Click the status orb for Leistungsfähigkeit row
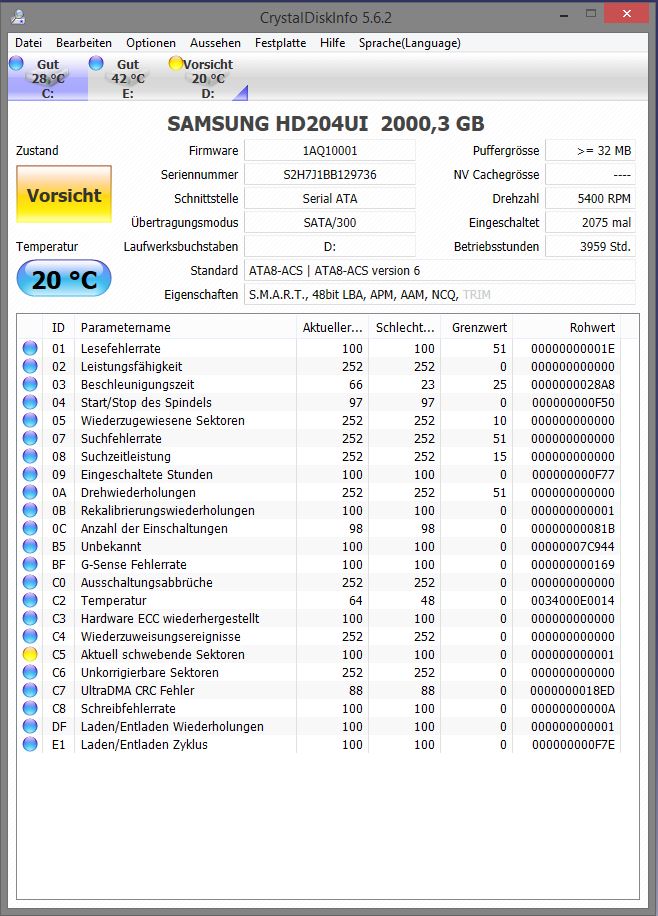658x916 pixels. pyautogui.click(x=30, y=366)
